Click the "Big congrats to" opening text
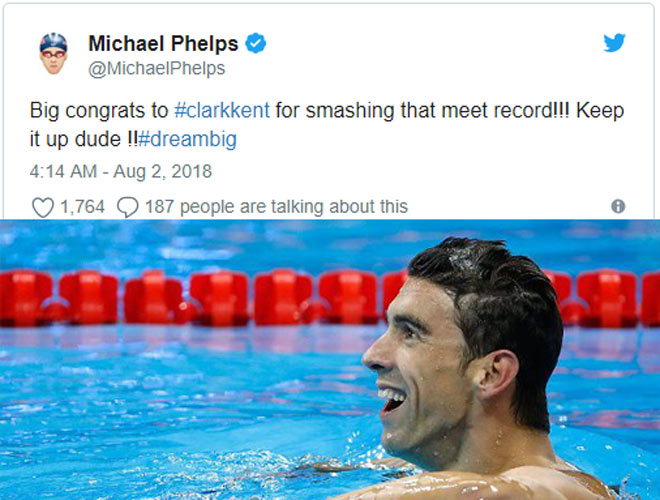The image size is (660, 500). pos(98,110)
